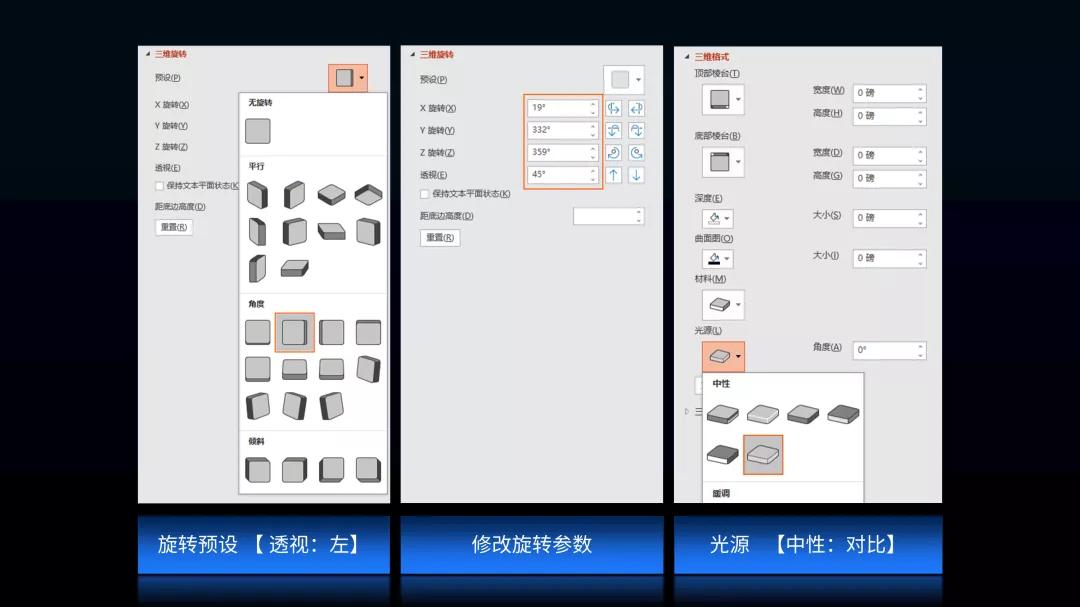Click the caption 修改旋转参数

532,544
